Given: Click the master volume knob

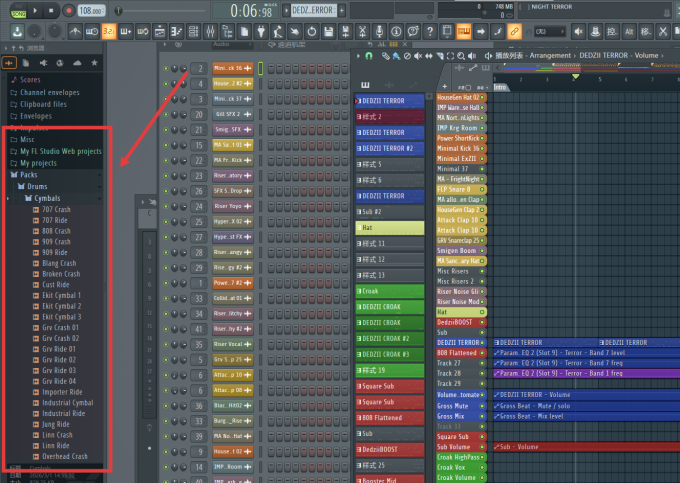Looking at the screenshot, I should (34, 31).
